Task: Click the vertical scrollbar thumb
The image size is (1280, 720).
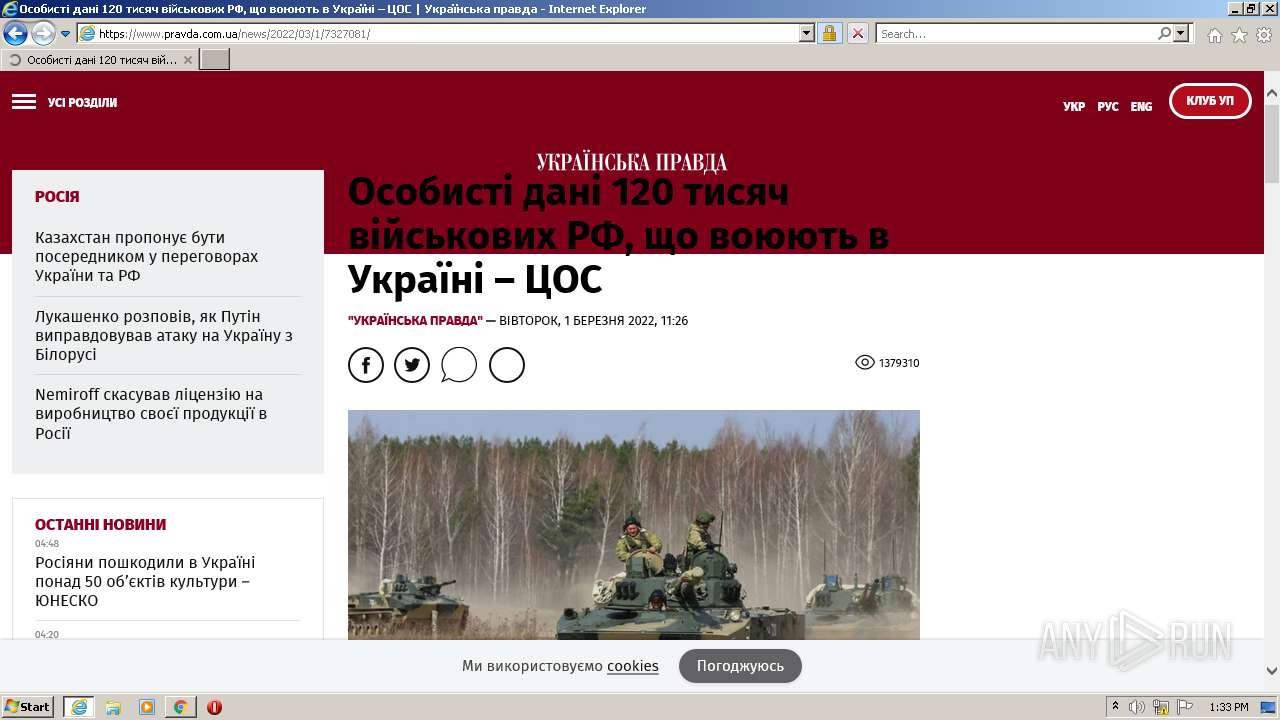Action: pyautogui.click(x=1272, y=142)
